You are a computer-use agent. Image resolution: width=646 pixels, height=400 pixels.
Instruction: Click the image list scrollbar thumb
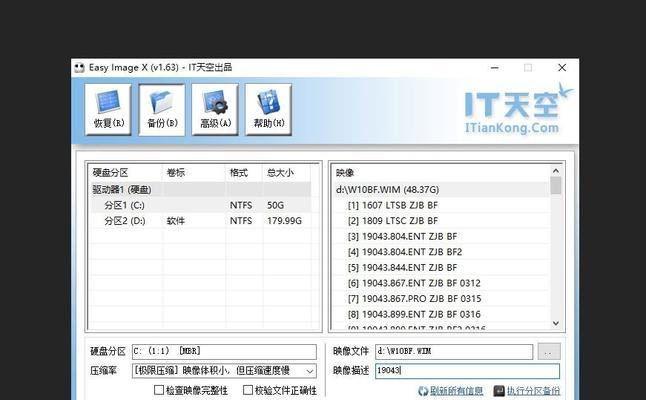[555, 185]
